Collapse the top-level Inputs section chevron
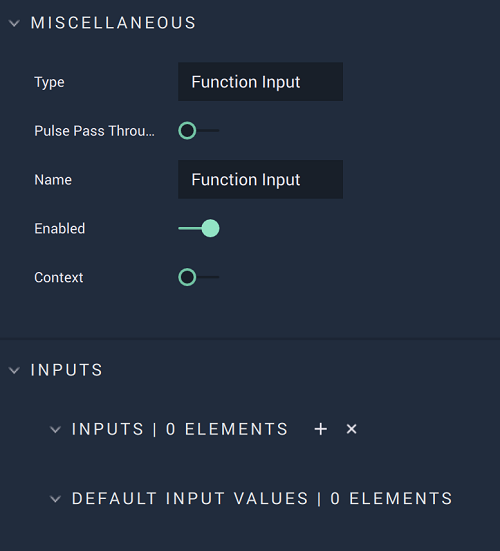 coord(14,370)
